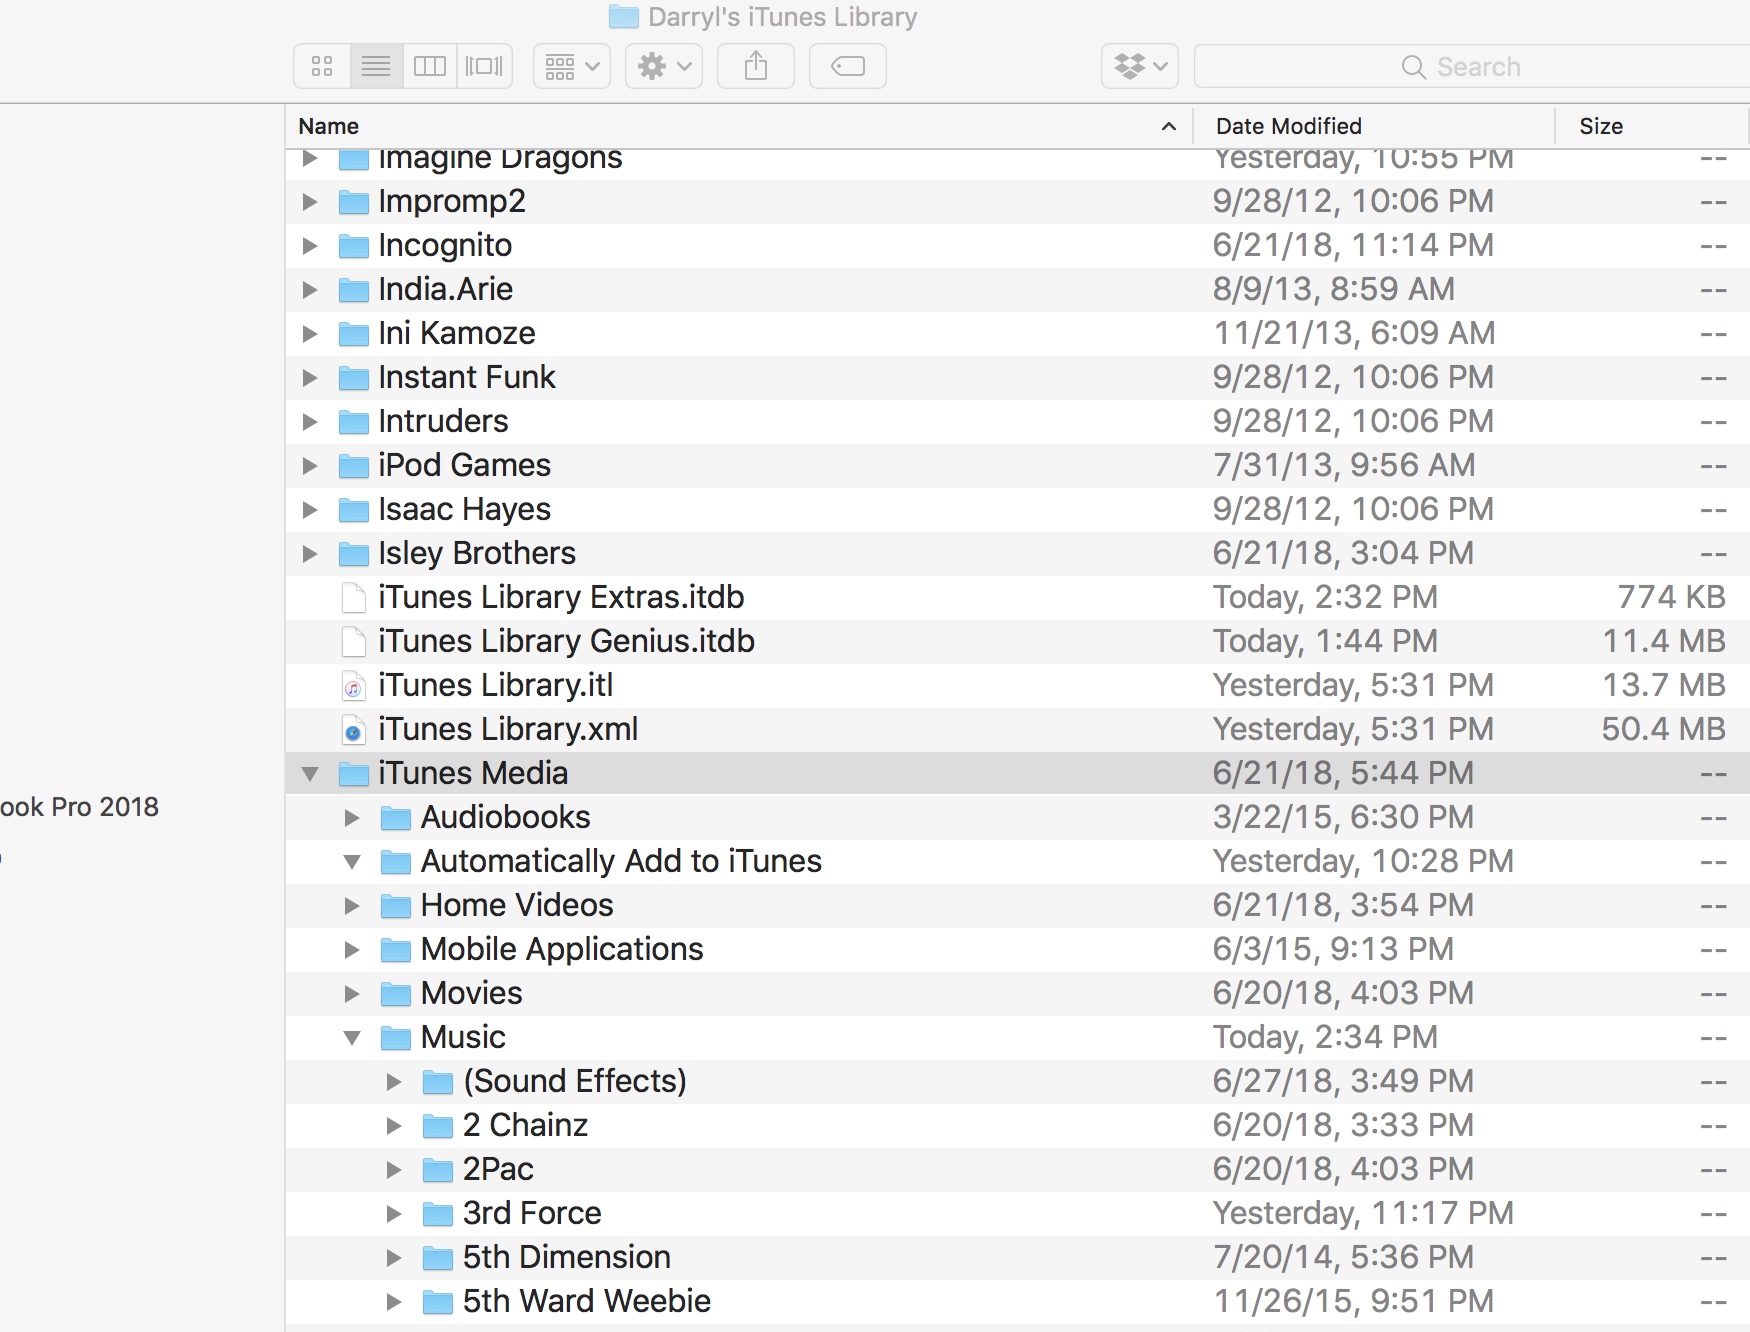Expand the iPod Games folder
The width and height of the screenshot is (1750, 1332).
point(310,466)
